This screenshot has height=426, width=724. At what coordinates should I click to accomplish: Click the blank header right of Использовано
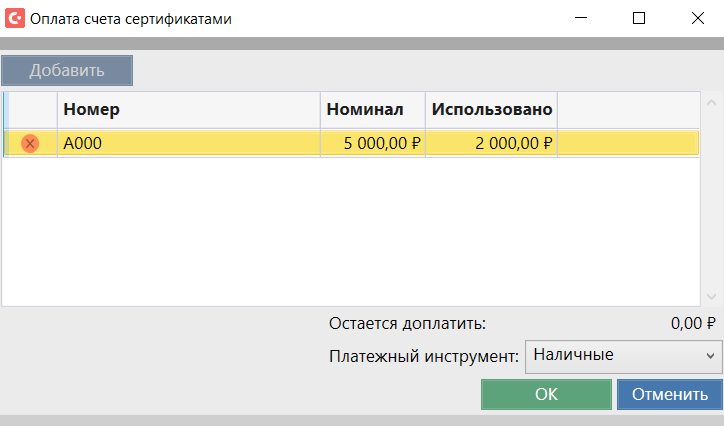click(x=627, y=109)
